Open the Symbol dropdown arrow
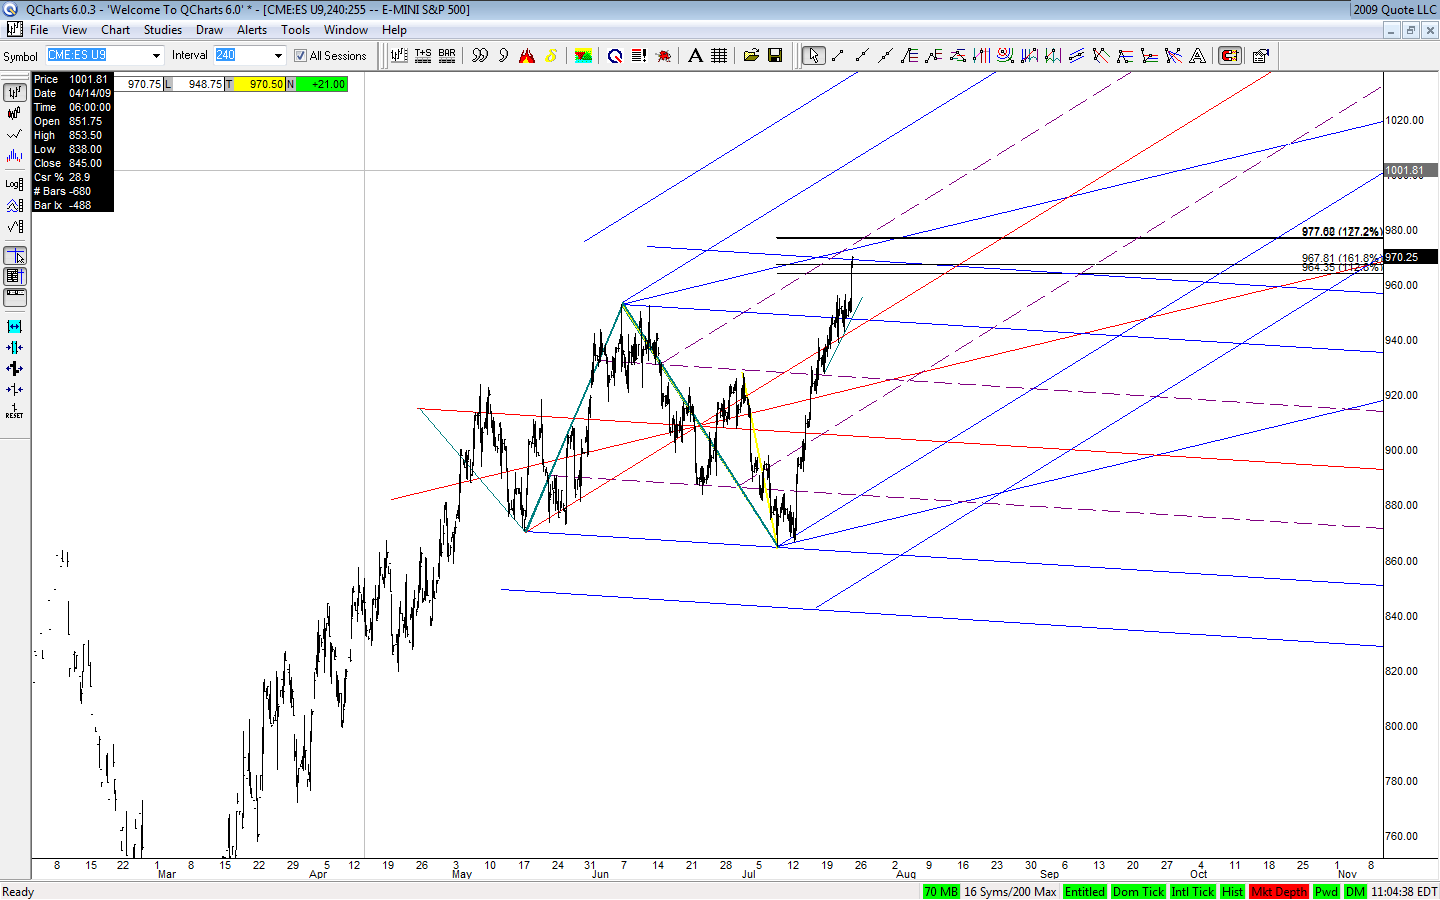 (156, 56)
